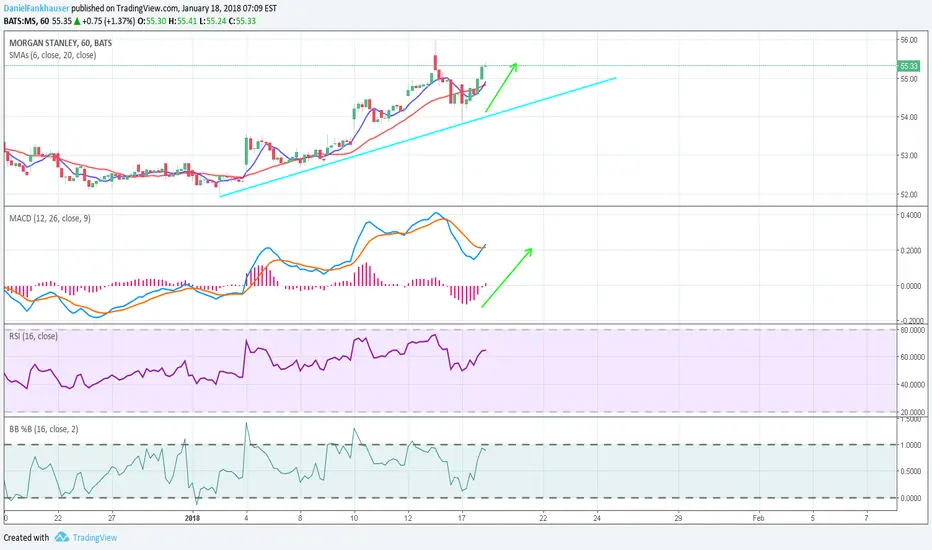Image resolution: width=932 pixels, height=550 pixels.
Task: Select the SMAs (6, close, 20, close) legend
Action: [x=52, y=55]
